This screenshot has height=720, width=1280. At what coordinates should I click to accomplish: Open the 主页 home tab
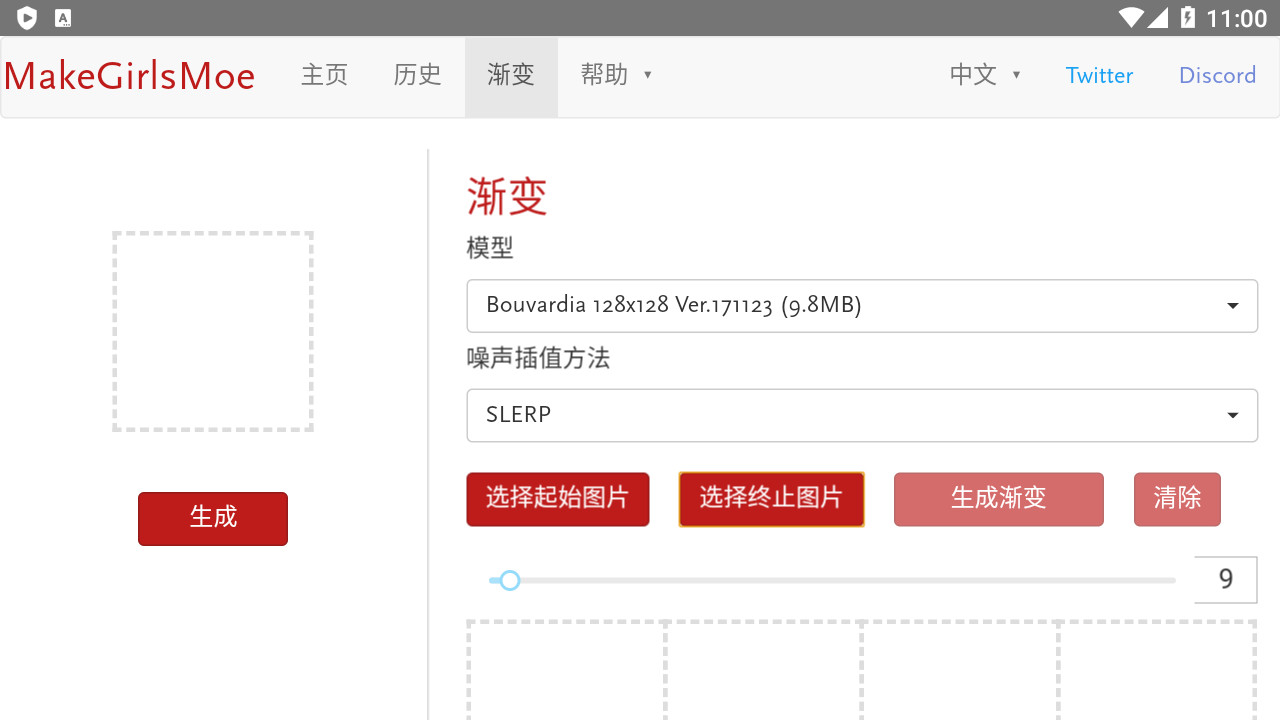324,76
